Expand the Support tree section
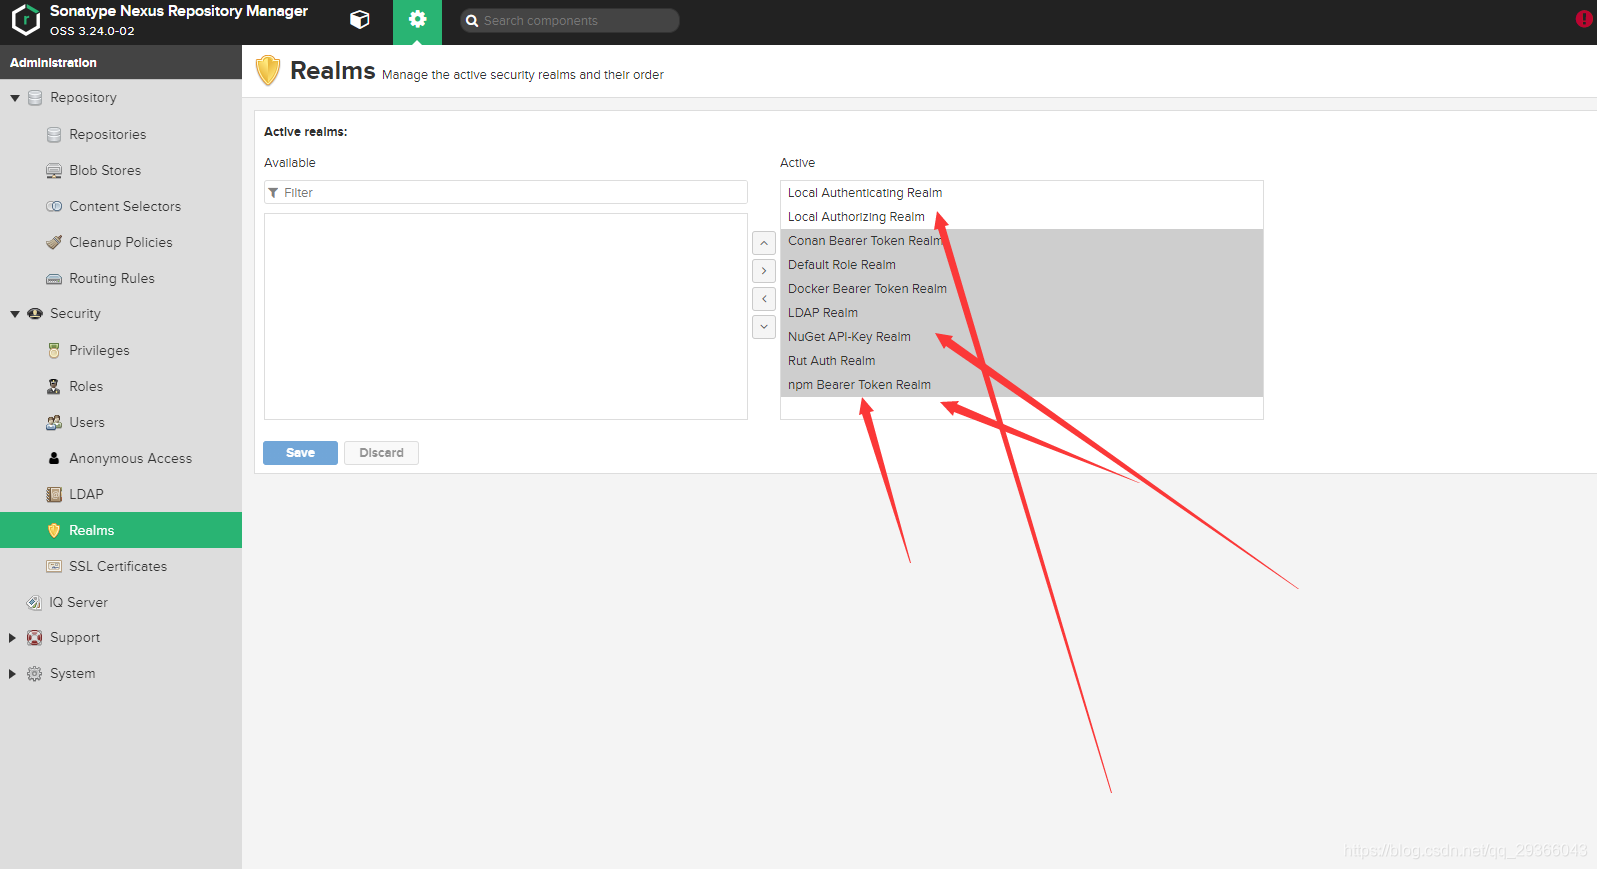Image resolution: width=1597 pixels, height=869 pixels. [12, 638]
